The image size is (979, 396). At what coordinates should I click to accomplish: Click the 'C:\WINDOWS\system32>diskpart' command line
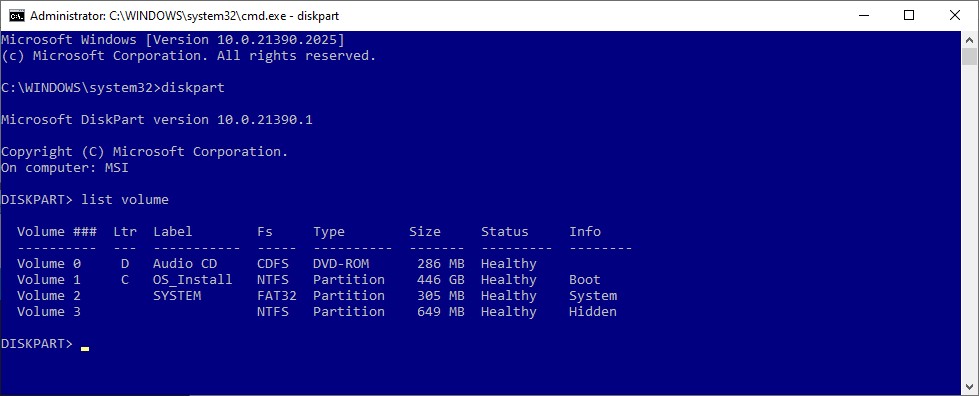coord(113,88)
